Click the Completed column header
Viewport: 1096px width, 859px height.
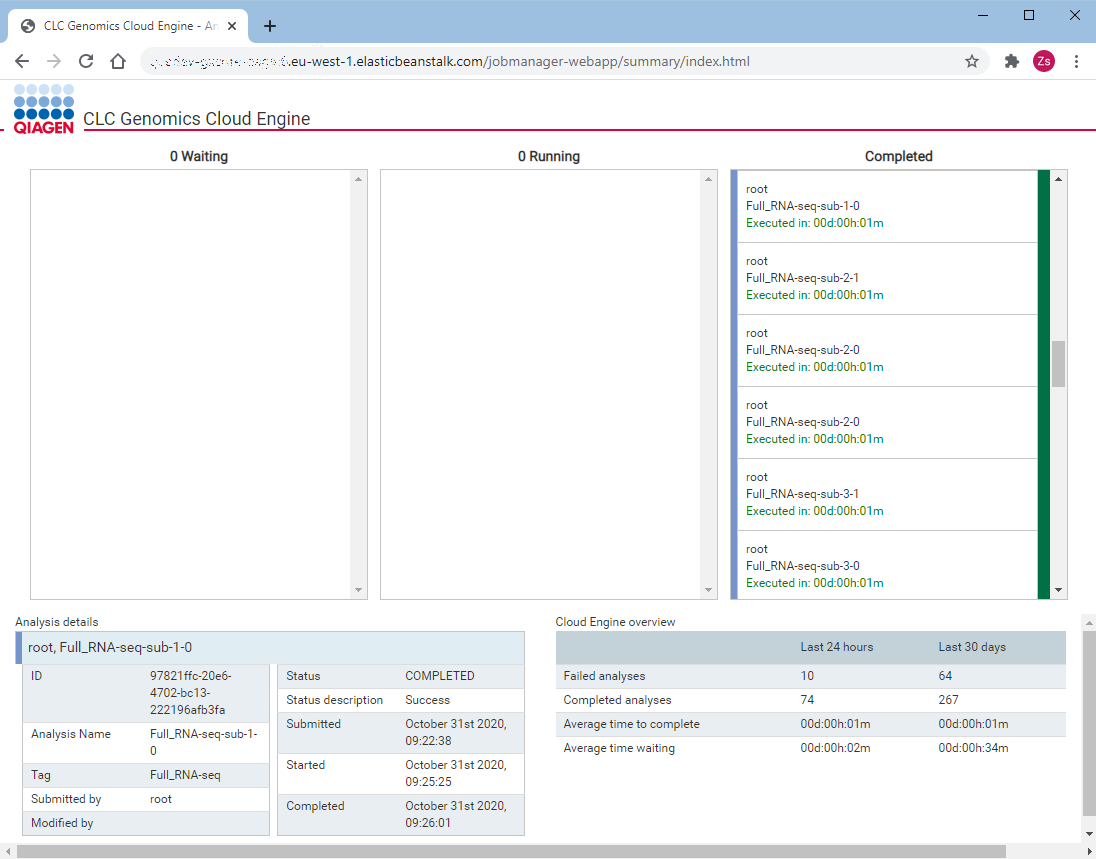pyautogui.click(x=899, y=157)
